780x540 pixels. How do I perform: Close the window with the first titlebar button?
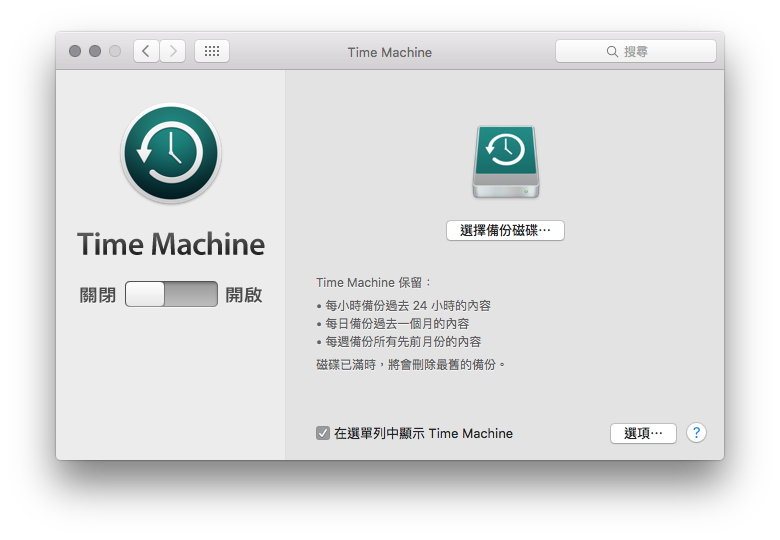point(75,51)
